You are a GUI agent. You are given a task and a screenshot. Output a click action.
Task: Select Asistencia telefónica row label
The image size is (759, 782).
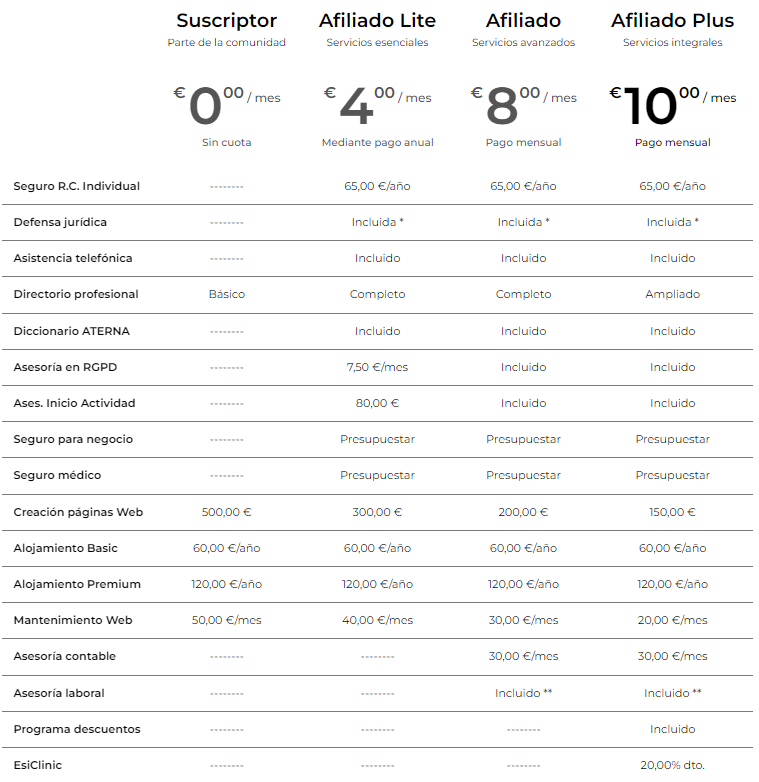click(x=73, y=258)
